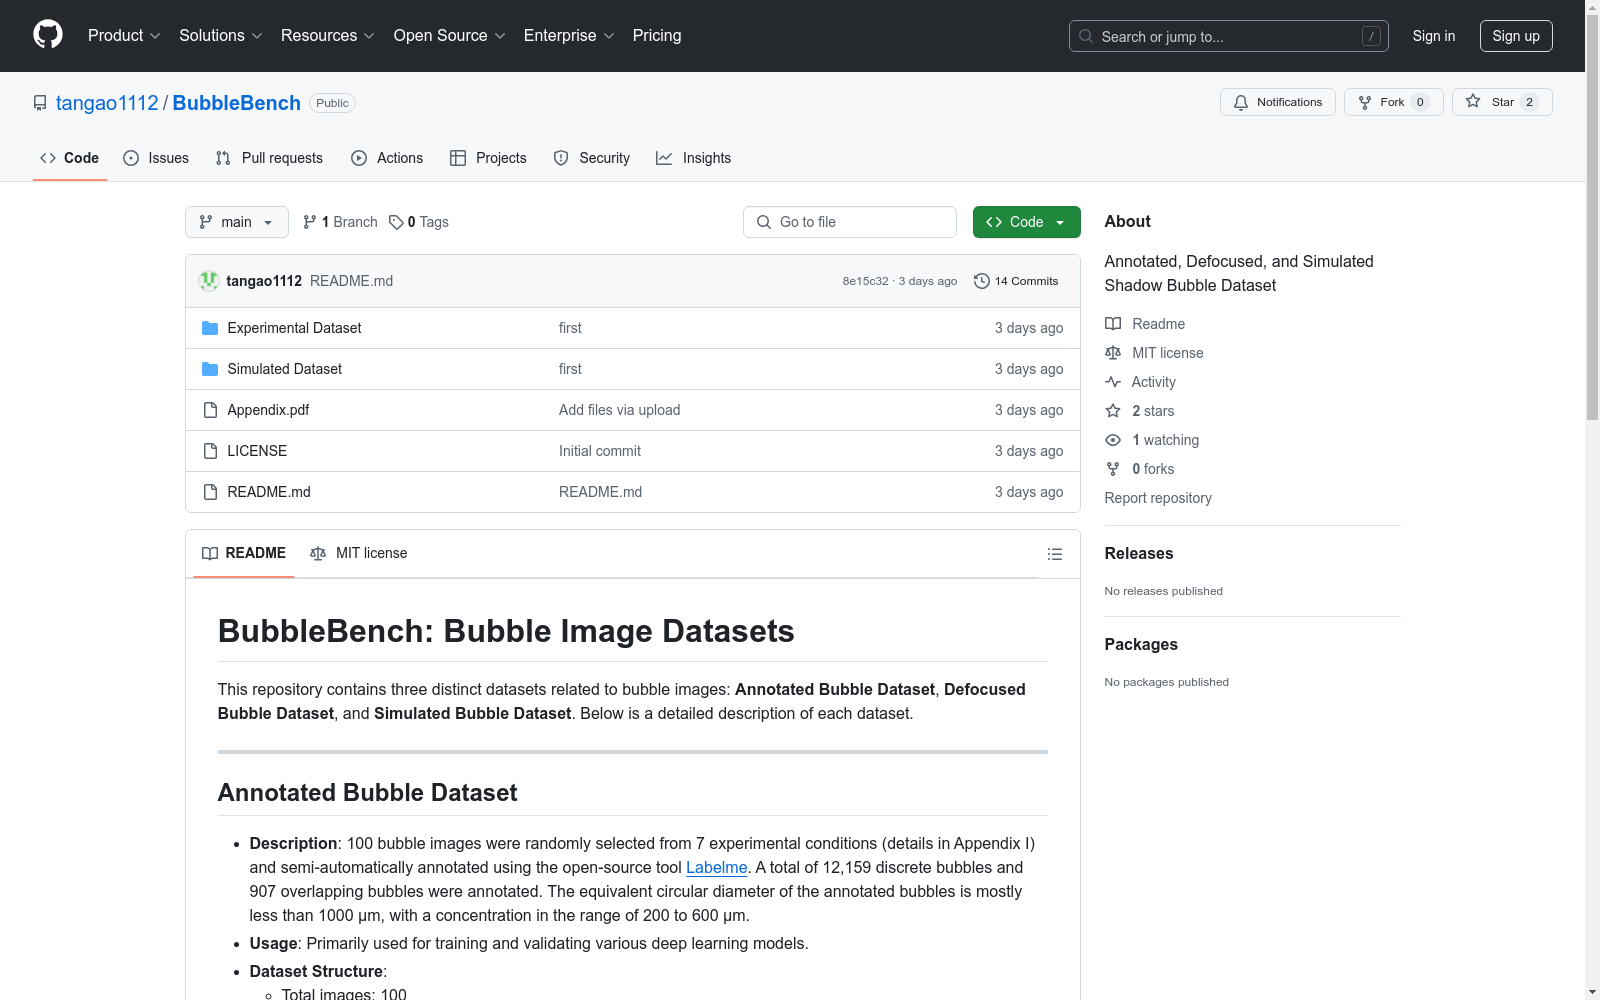Open commit hash 8e15c32
This screenshot has width=1600, height=1000.
865,281
